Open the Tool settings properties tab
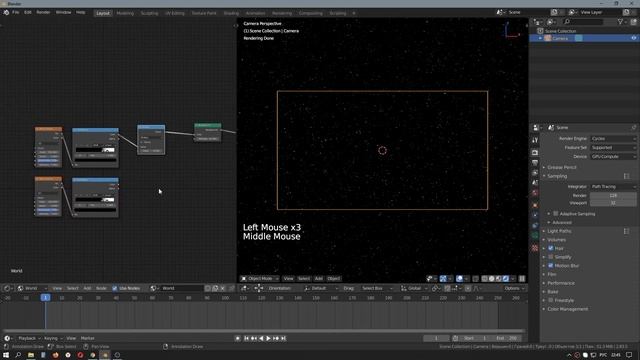The image size is (640, 360). [x=535, y=140]
